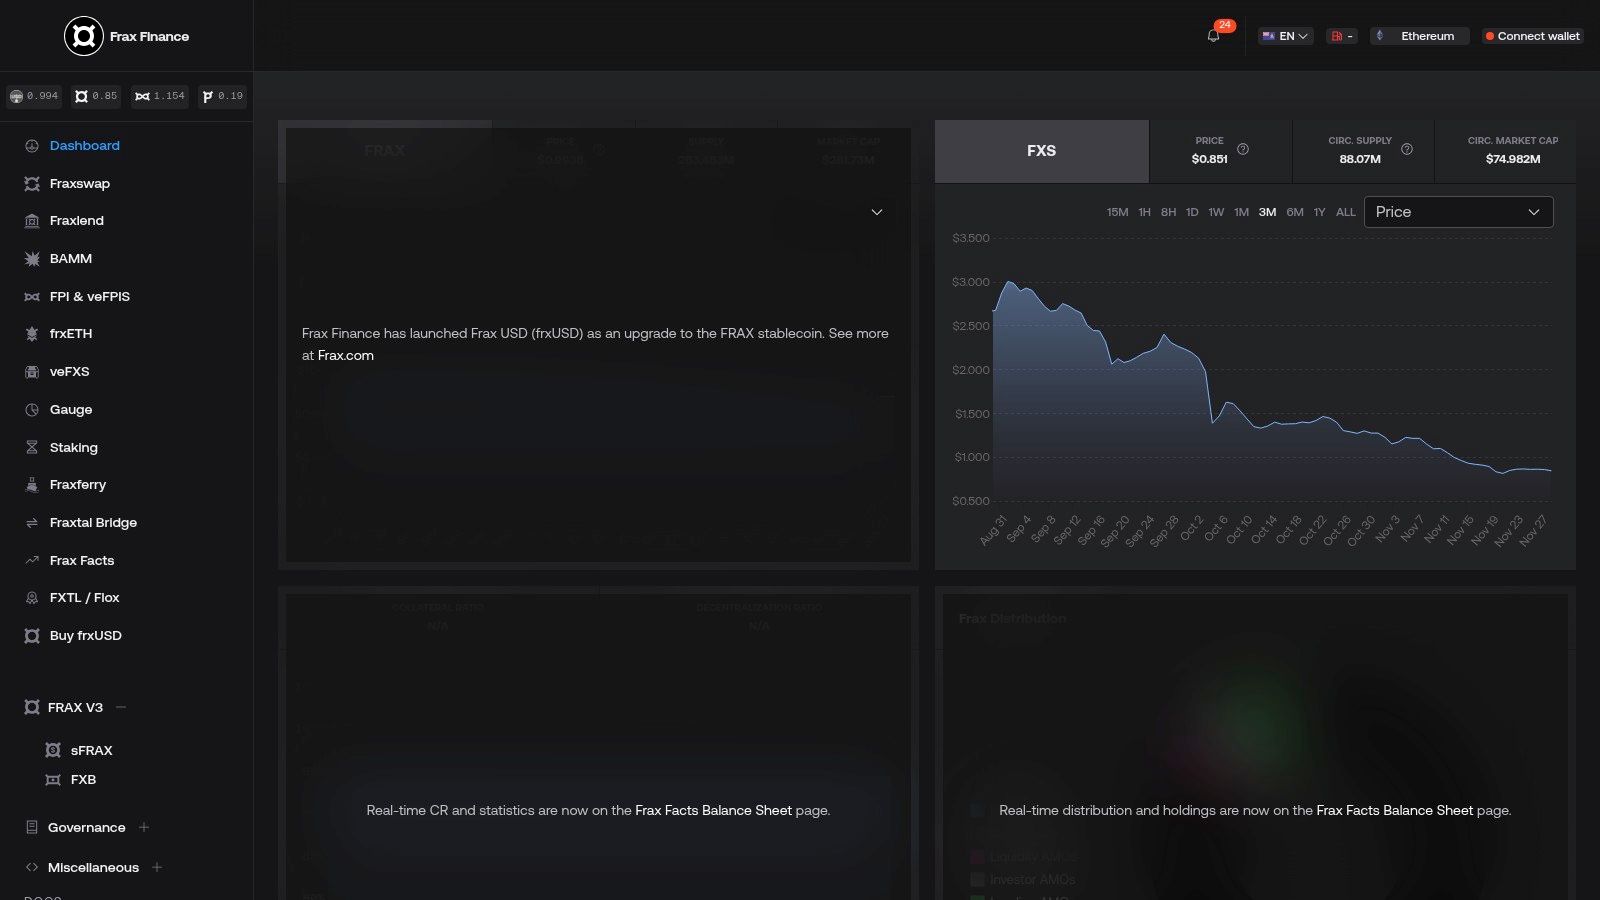Open the sFRAX page
Image resolution: width=1600 pixels, height=900 pixels.
point(94,750)
